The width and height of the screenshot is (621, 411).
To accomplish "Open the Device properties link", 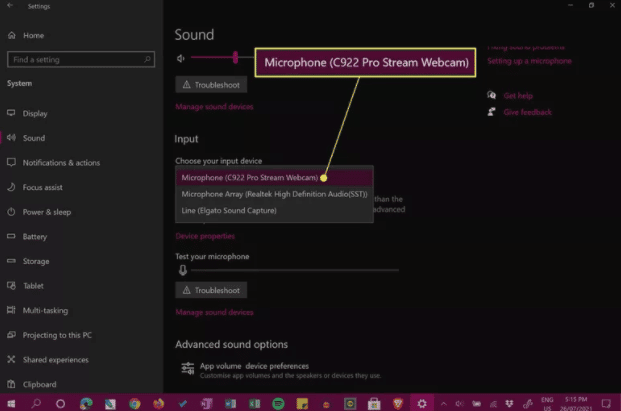I will (x=205, y=236).
